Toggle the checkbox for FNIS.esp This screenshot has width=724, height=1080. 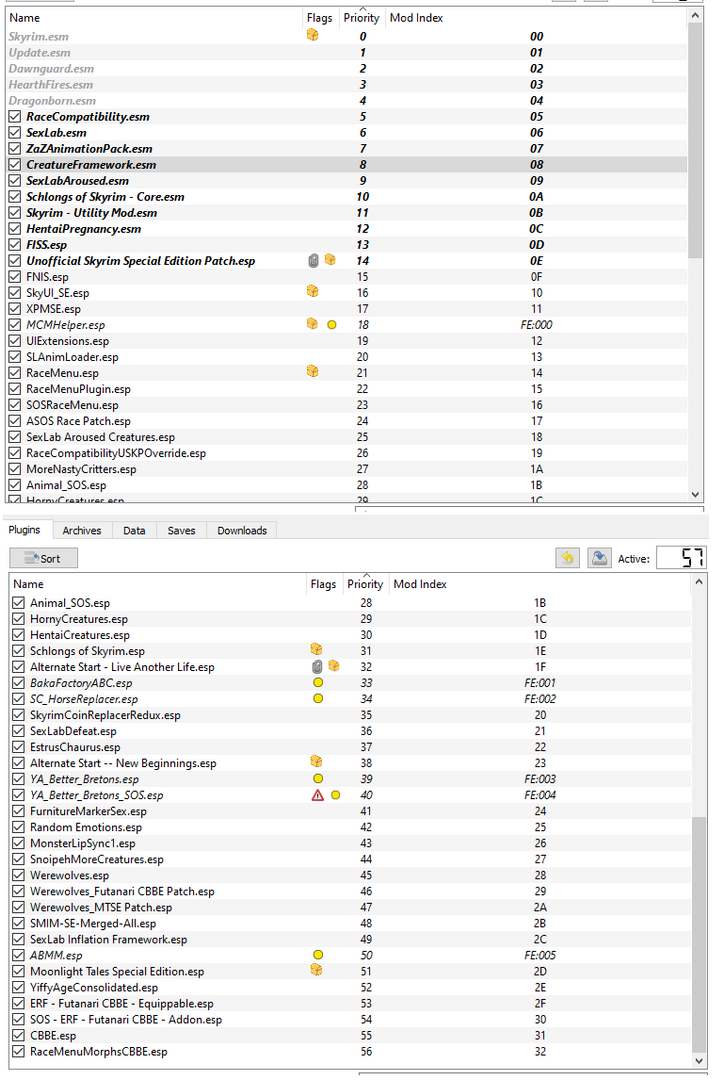(x=15, y=276)
